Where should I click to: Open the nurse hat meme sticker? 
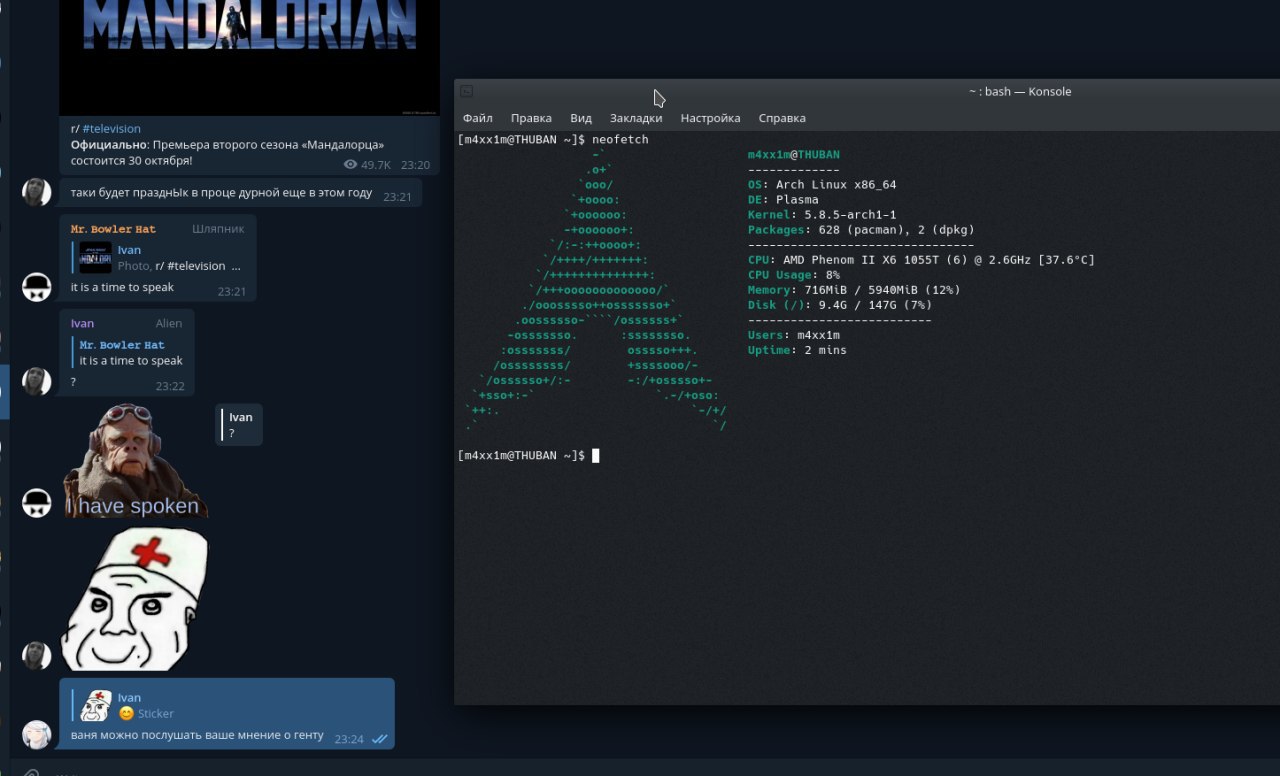click(136, 599)
